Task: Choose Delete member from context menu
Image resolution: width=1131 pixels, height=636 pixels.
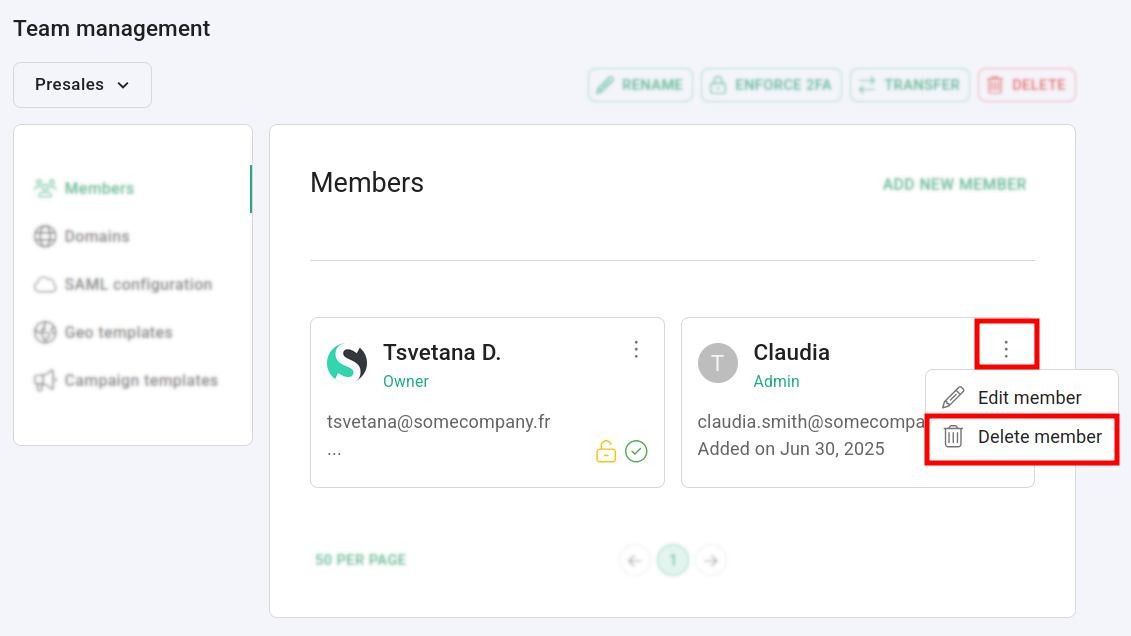Action: 1039,437
